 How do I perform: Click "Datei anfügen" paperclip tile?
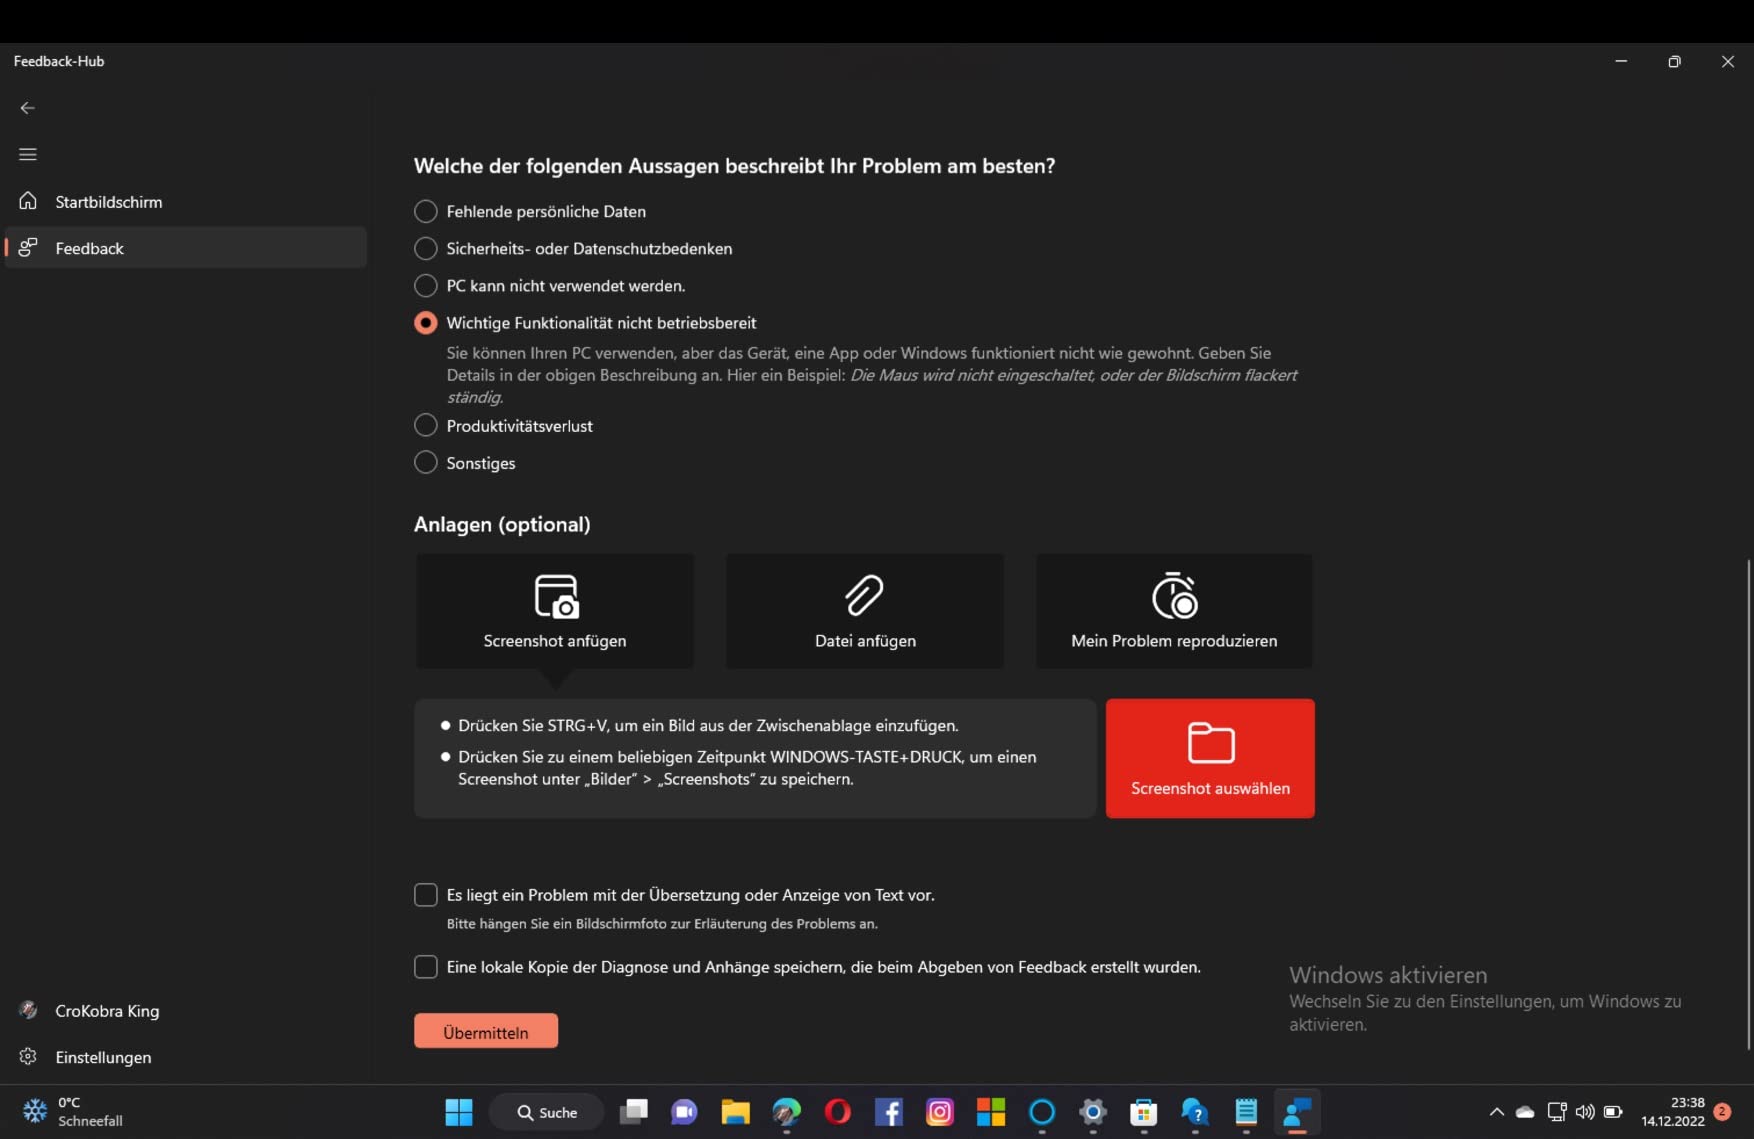click(865, 611)
